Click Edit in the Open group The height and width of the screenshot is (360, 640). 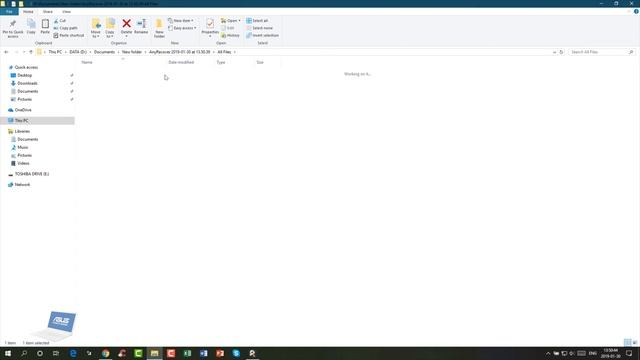228,28
